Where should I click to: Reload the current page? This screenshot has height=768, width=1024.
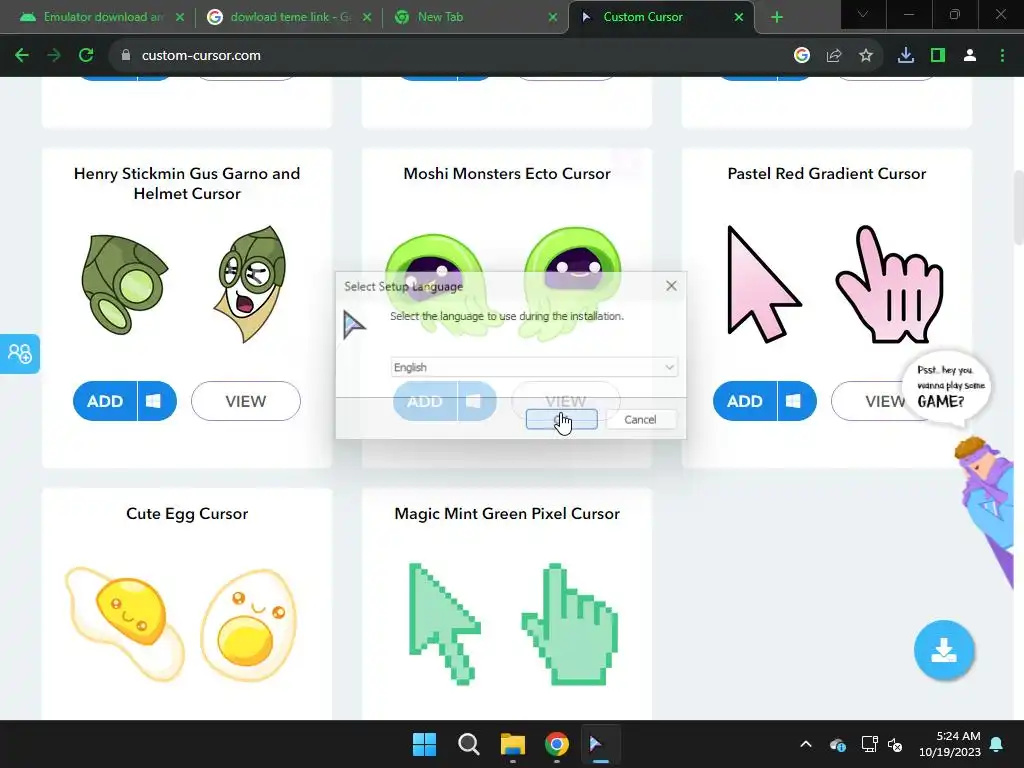(x=86, y=56)
